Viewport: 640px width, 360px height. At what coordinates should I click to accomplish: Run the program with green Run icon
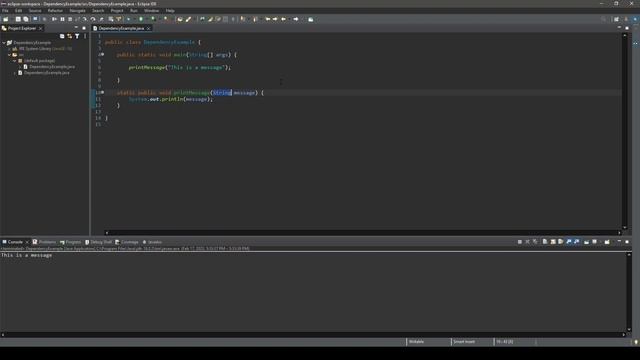141,19
